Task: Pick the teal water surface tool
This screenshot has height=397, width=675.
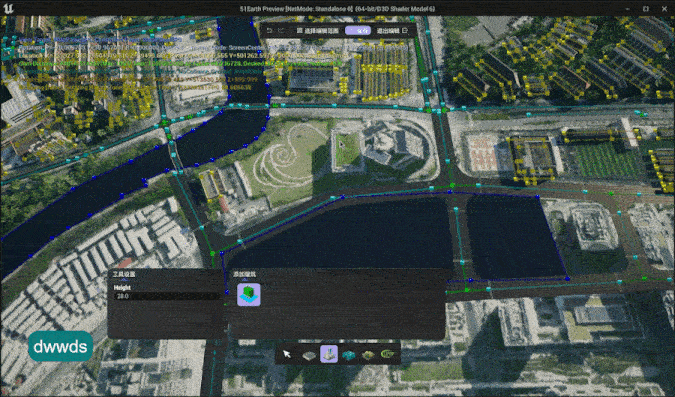Action: tap(349, 355)
